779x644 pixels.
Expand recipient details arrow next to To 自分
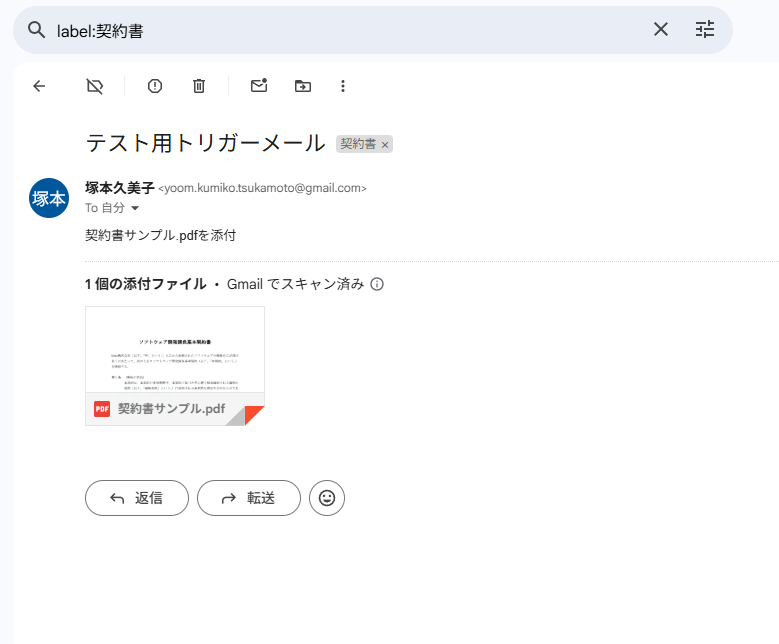[x=135, y=208]
